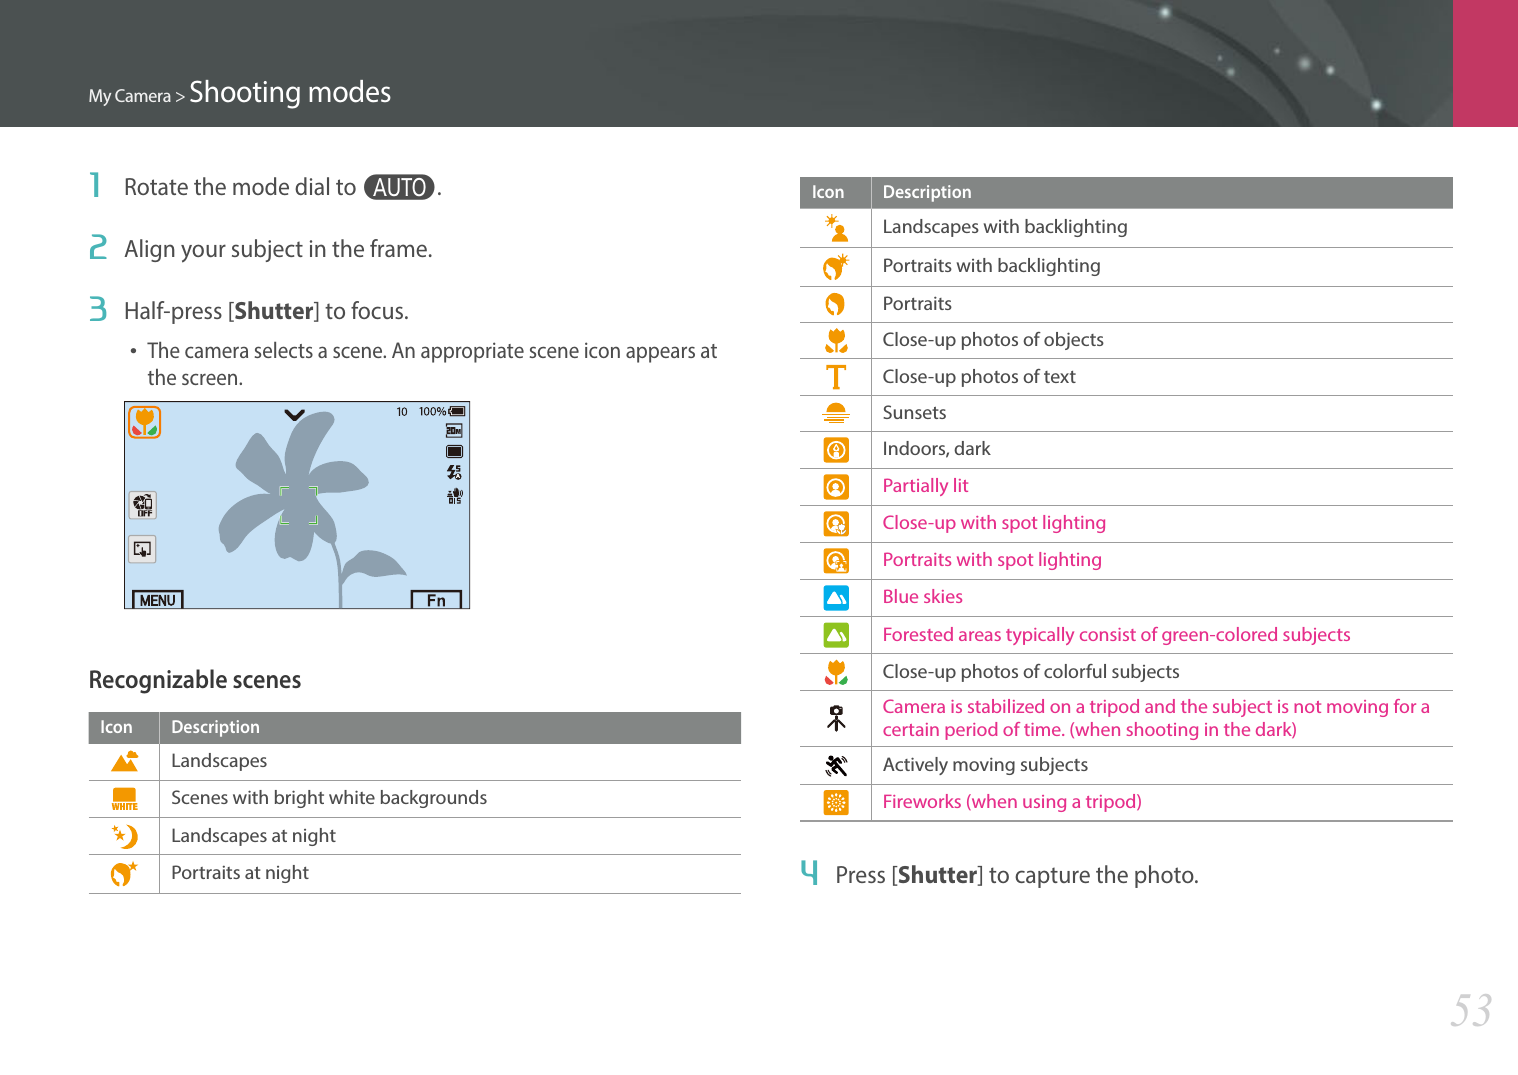This screenshot has height=1075, width=1518.
Task: Open MENU on the camera preview
Action: pyautogui.click(x=158, y=600)
